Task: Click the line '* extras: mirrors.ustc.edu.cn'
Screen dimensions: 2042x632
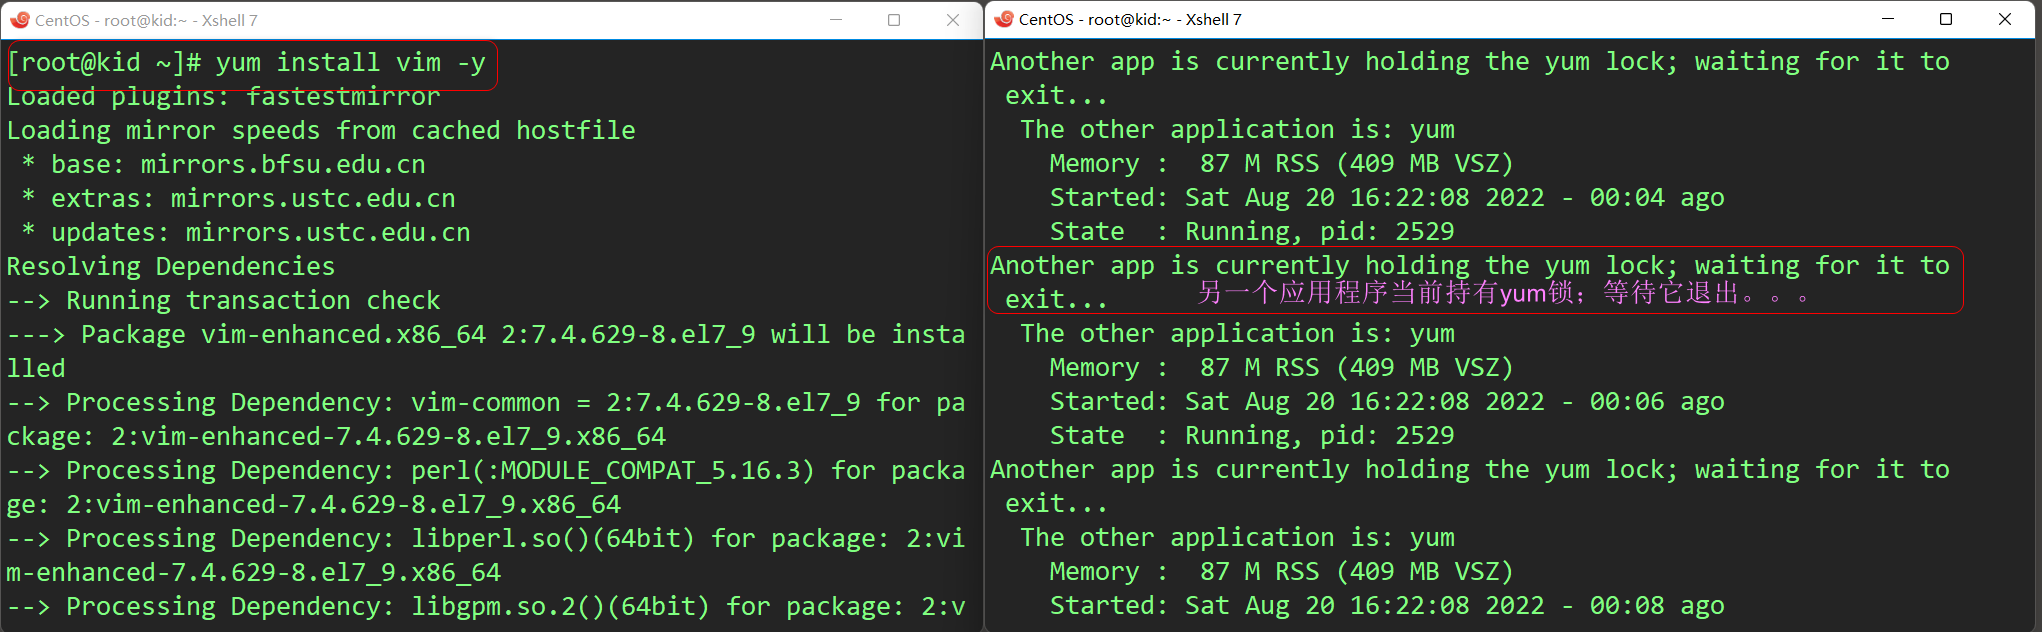Action: tap(239, 199)
